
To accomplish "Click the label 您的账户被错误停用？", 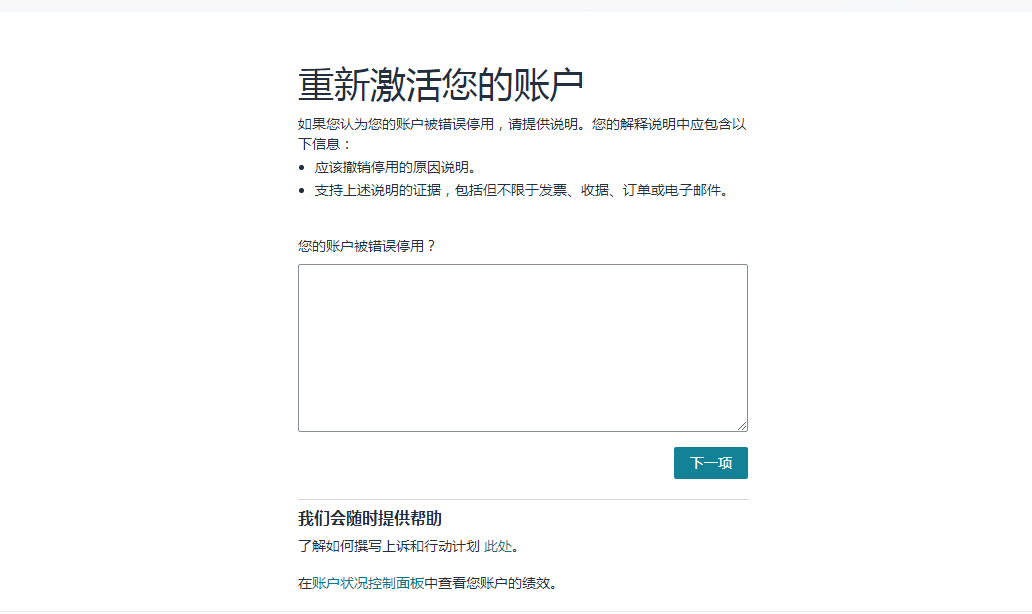I will tap(367, 245).
